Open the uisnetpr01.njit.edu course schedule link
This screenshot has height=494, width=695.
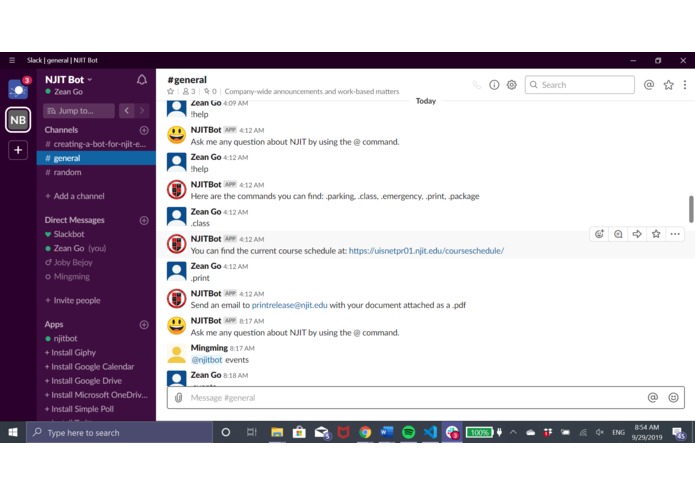[x=426, y=251]
